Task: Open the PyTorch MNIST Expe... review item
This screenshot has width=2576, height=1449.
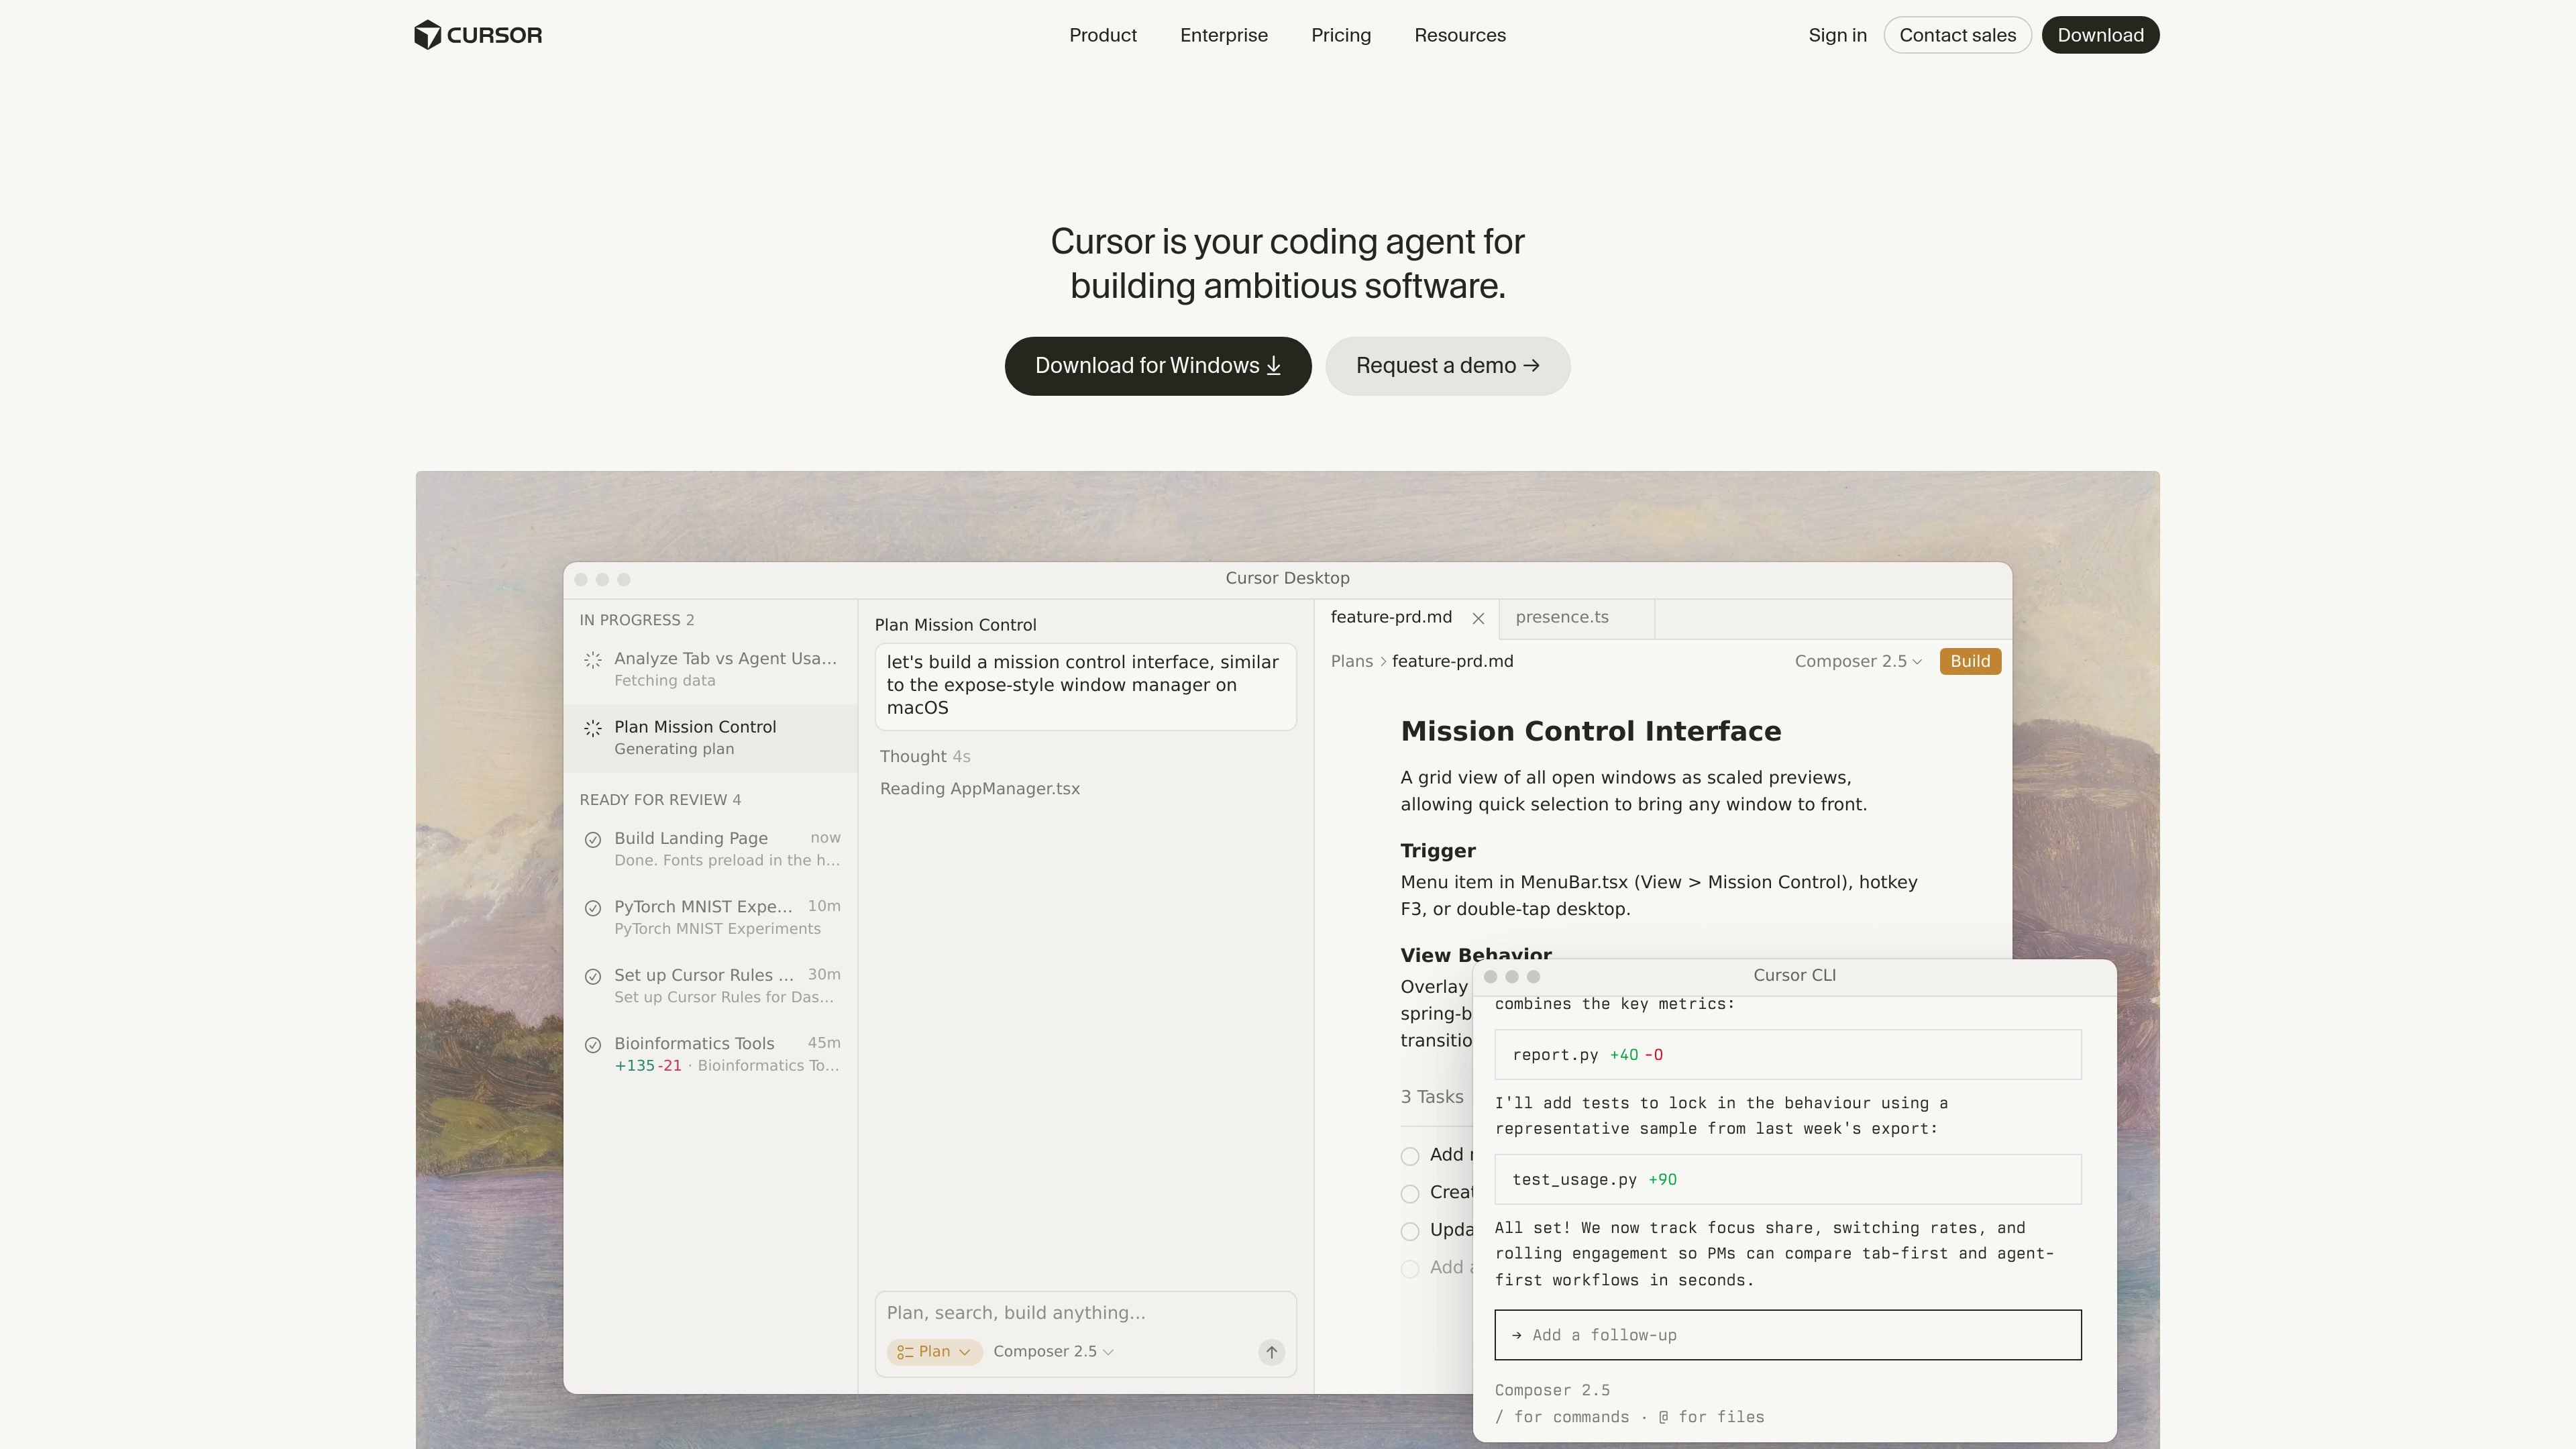Action: click(710, 917)
